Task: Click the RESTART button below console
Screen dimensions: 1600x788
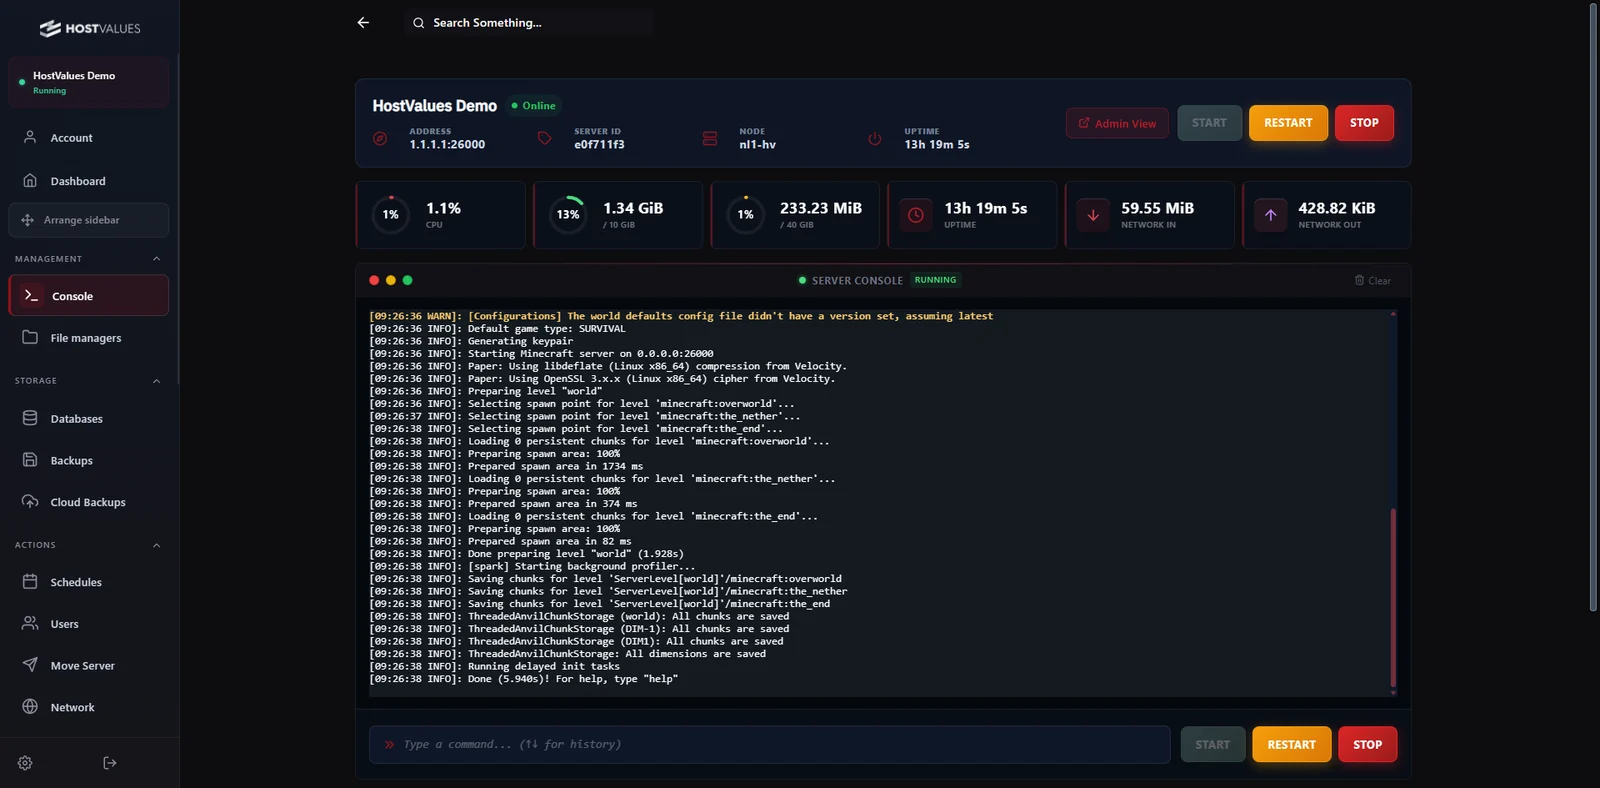Action: [x=1292, y=745]
